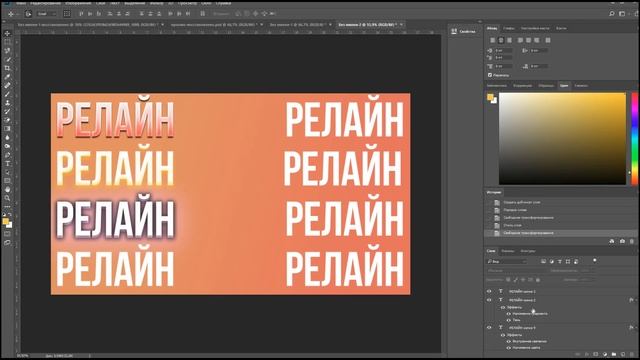Open the auto-select Layer dropdown in options bar
The width and height of the screenshot is (640, 360).
(x=47, y=14)
